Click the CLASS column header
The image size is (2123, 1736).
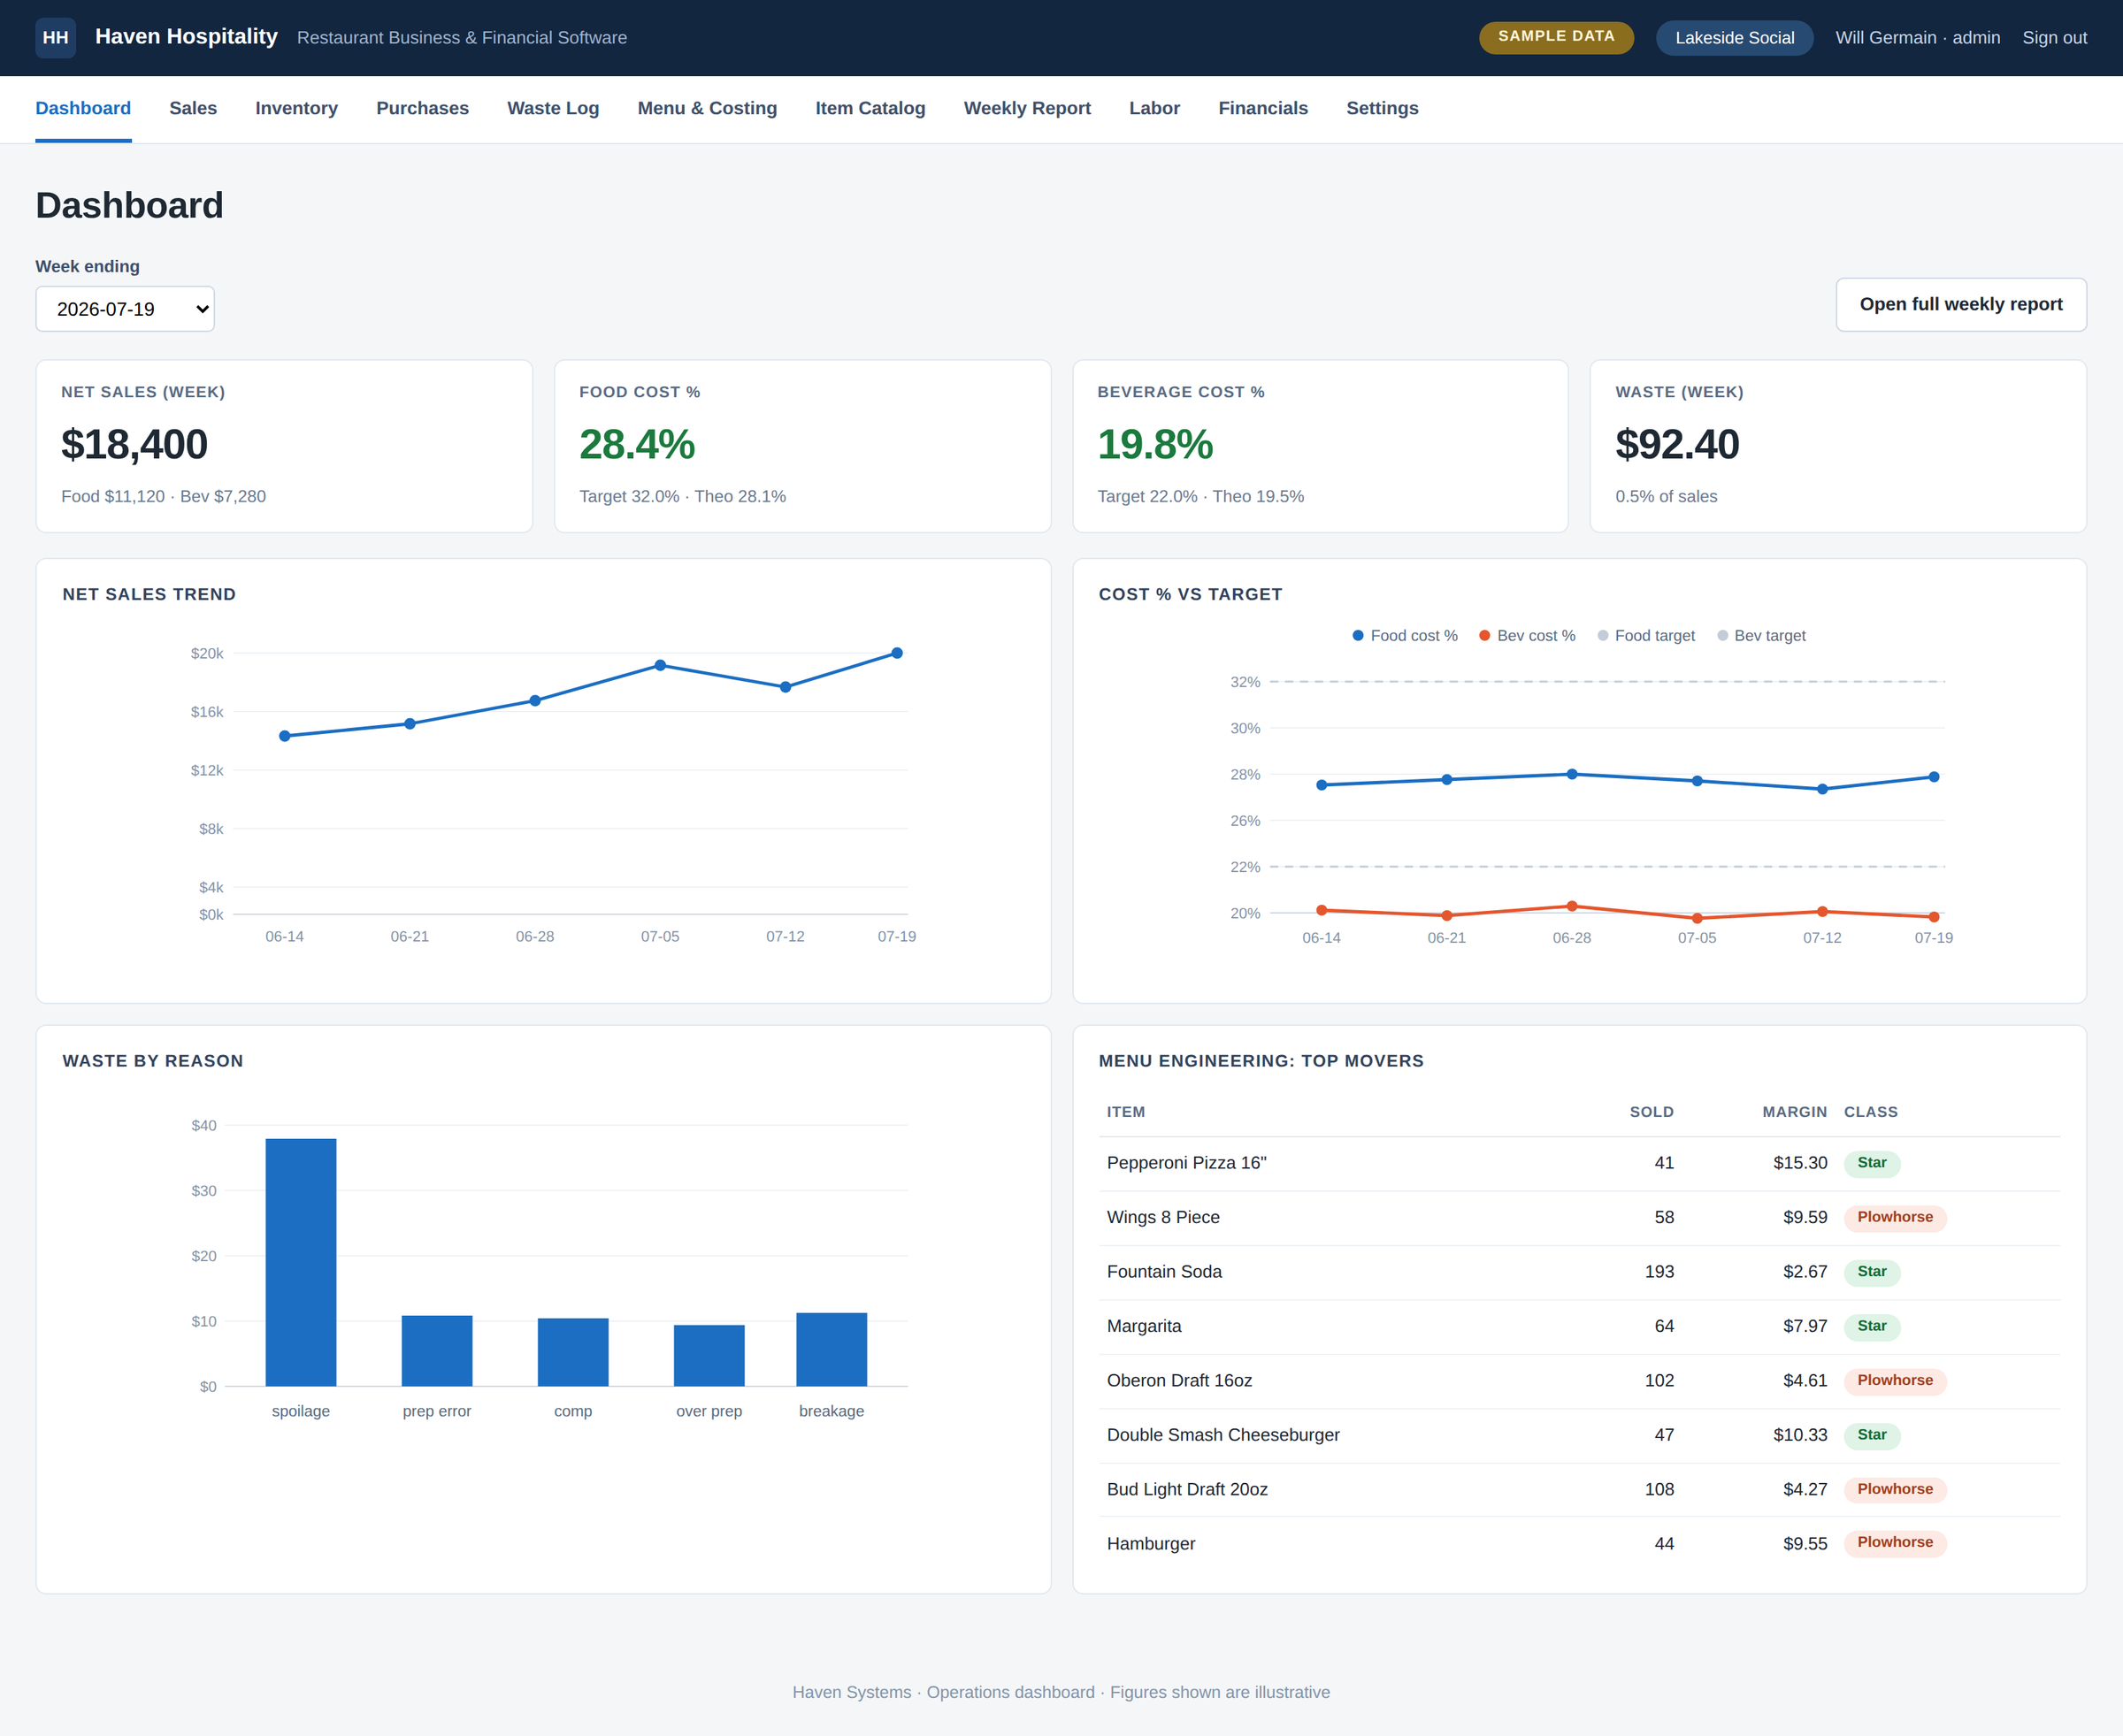[x=1870, y=1112]
